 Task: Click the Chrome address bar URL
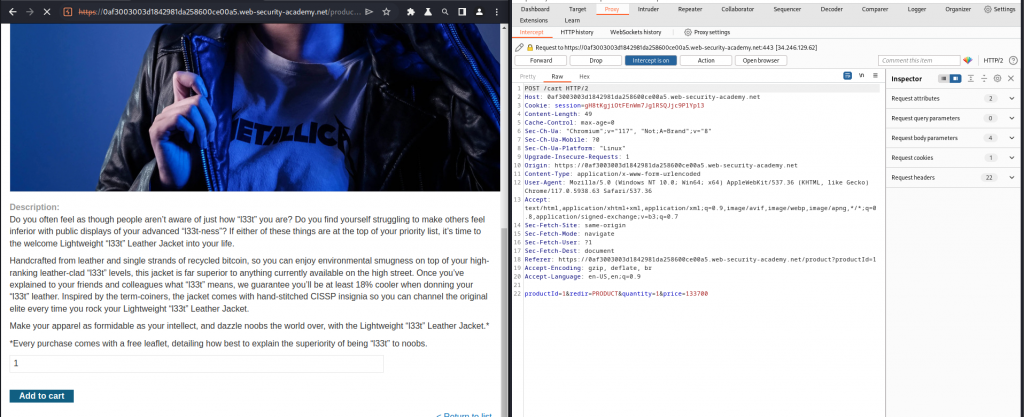point(219,12)
